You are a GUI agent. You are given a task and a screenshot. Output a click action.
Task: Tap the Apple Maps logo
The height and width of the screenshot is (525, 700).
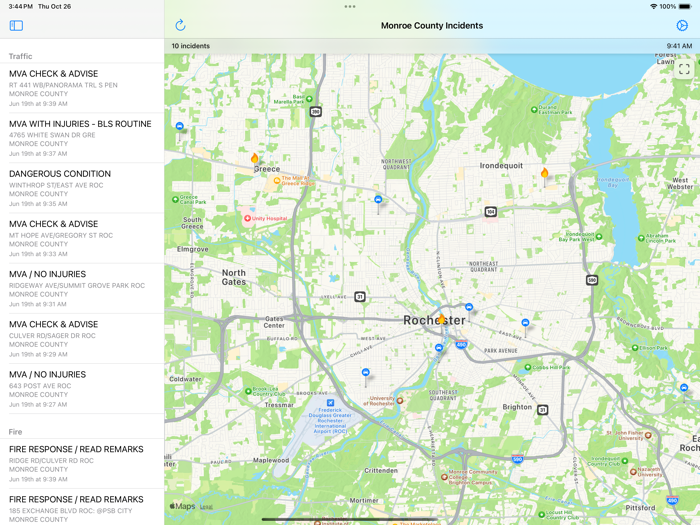[x=182, y=506]
